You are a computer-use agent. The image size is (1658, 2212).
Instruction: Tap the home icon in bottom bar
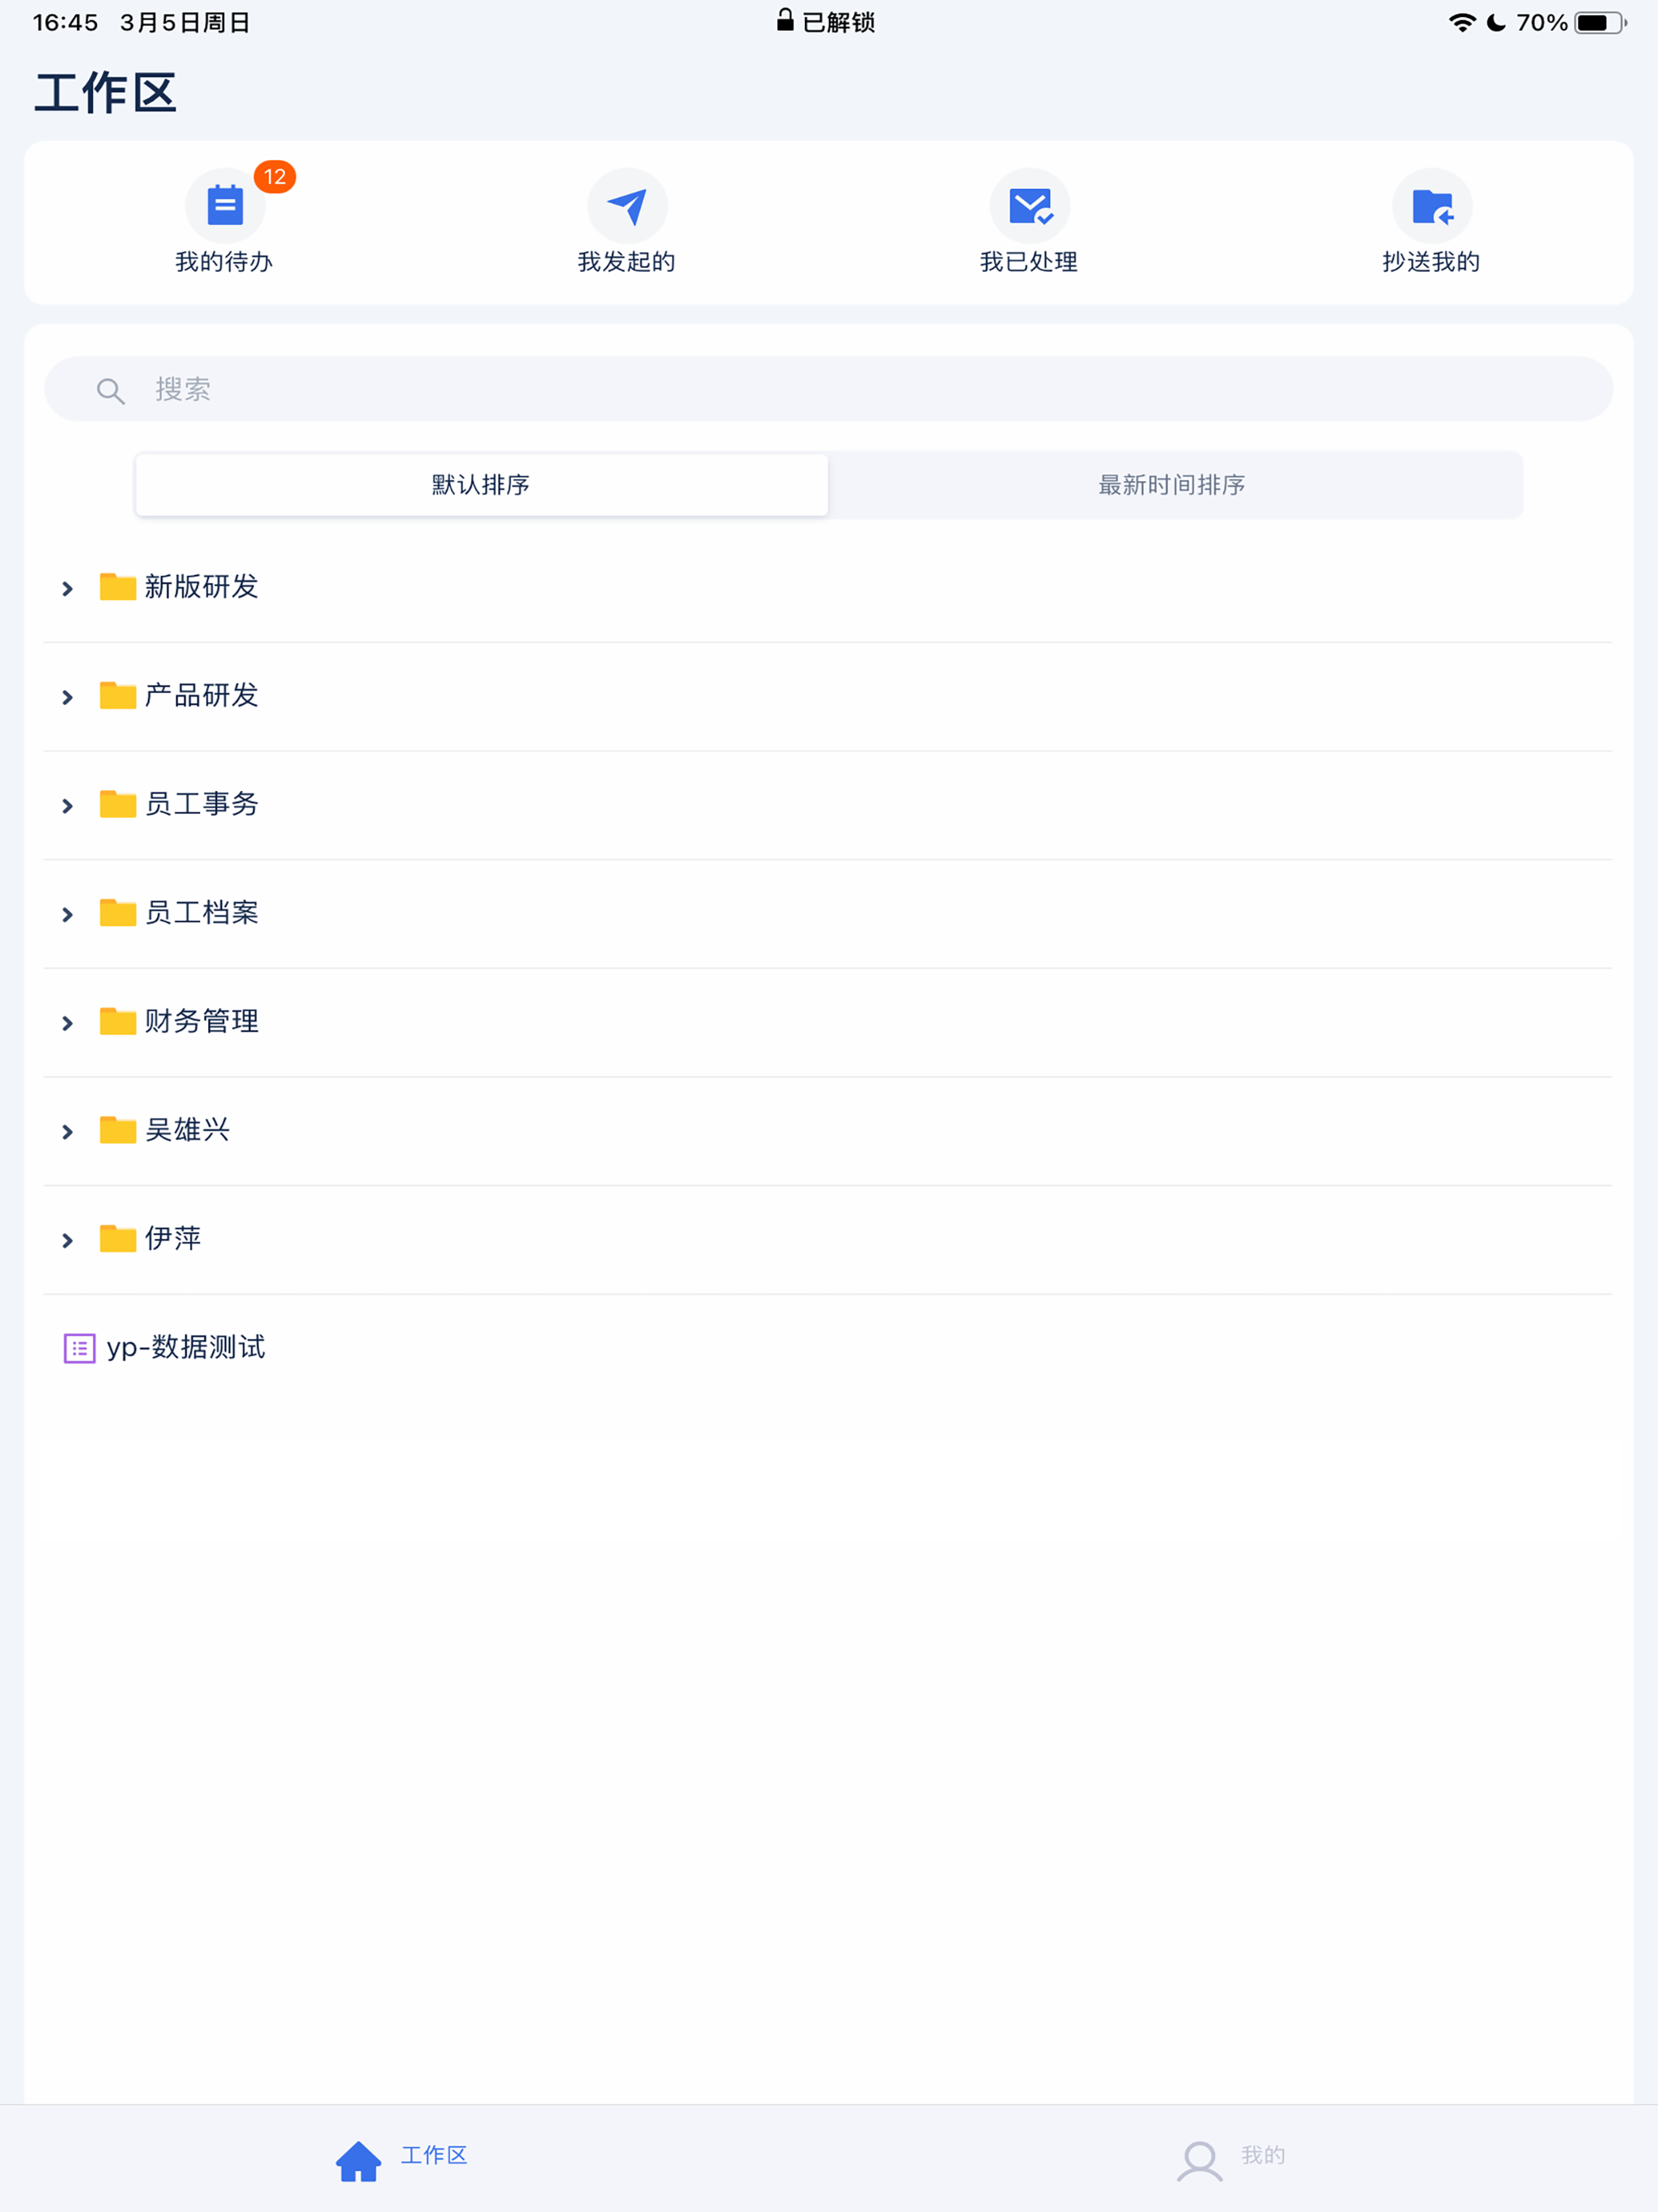pyautogui.click(x=358, y=2161)
